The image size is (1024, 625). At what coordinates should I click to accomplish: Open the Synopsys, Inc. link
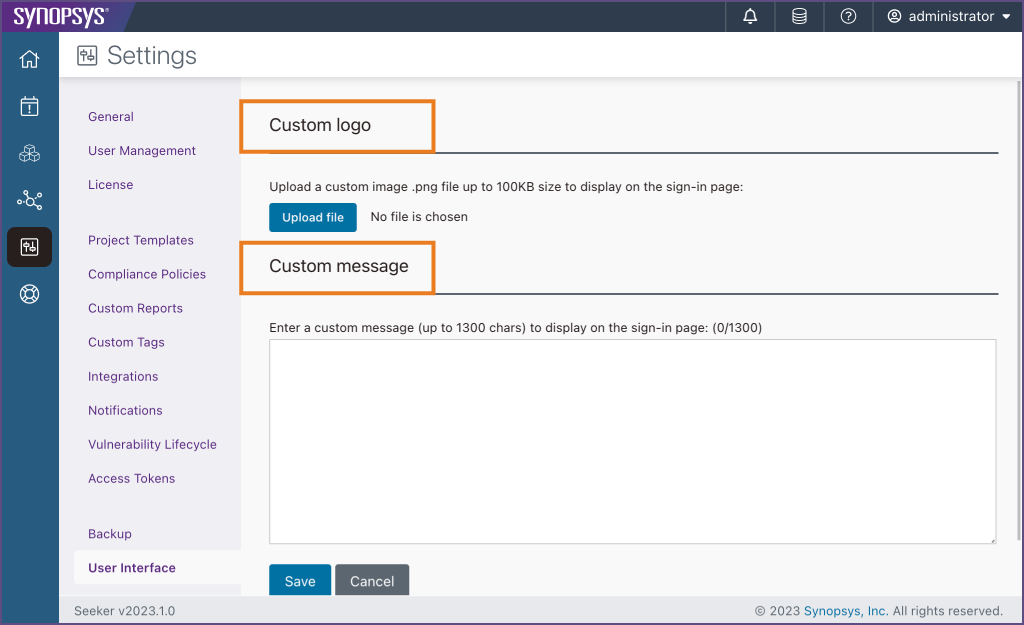pyautogui.click(x=846, y=610)
